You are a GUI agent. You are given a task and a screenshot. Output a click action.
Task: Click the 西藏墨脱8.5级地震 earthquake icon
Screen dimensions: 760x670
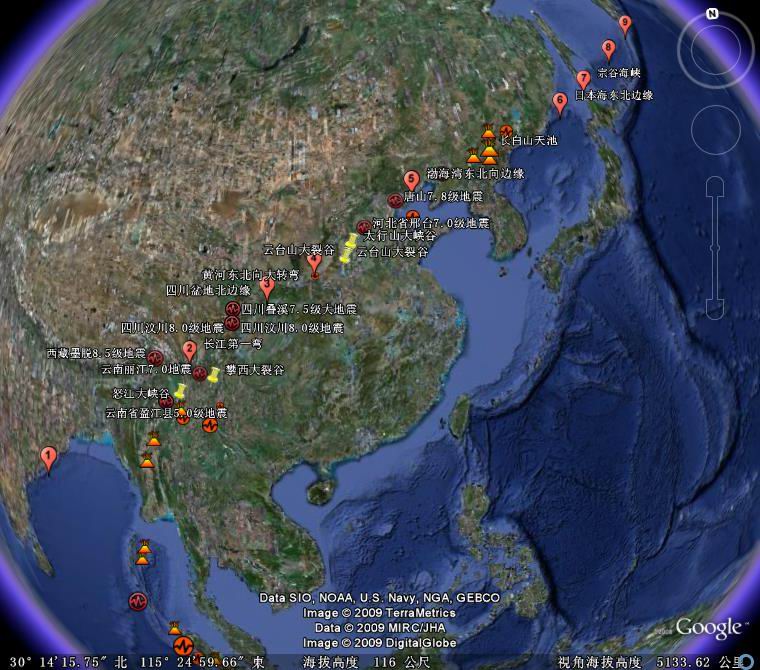[x=156, y=358]
